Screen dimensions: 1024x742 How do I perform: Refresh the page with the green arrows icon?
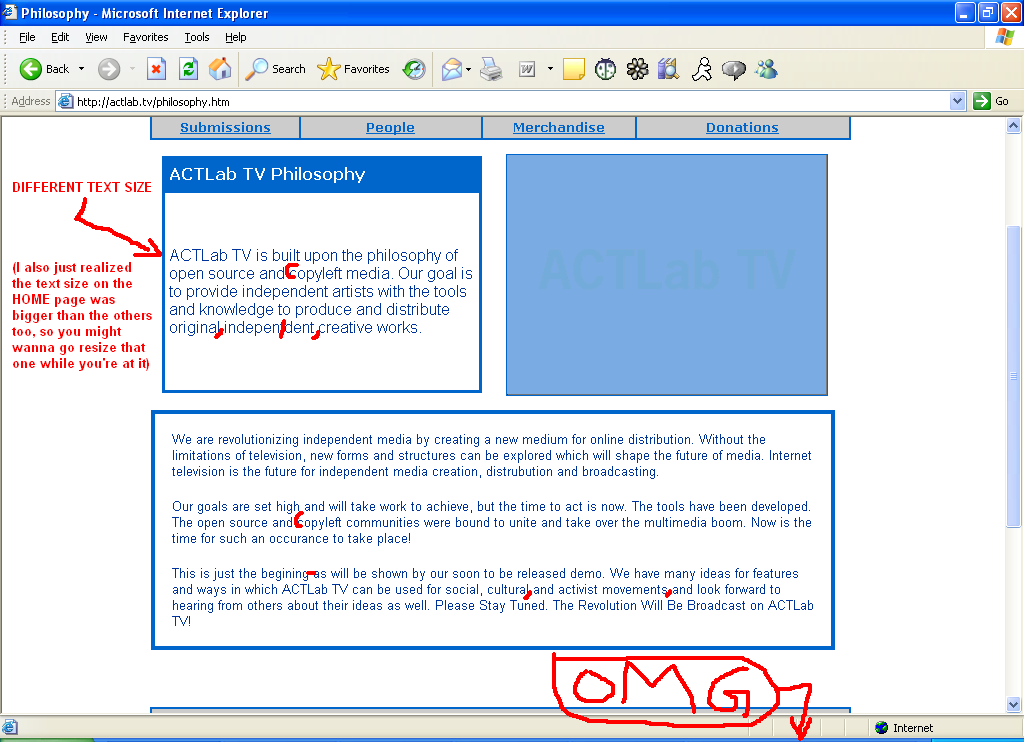click(x=189, y=69)
